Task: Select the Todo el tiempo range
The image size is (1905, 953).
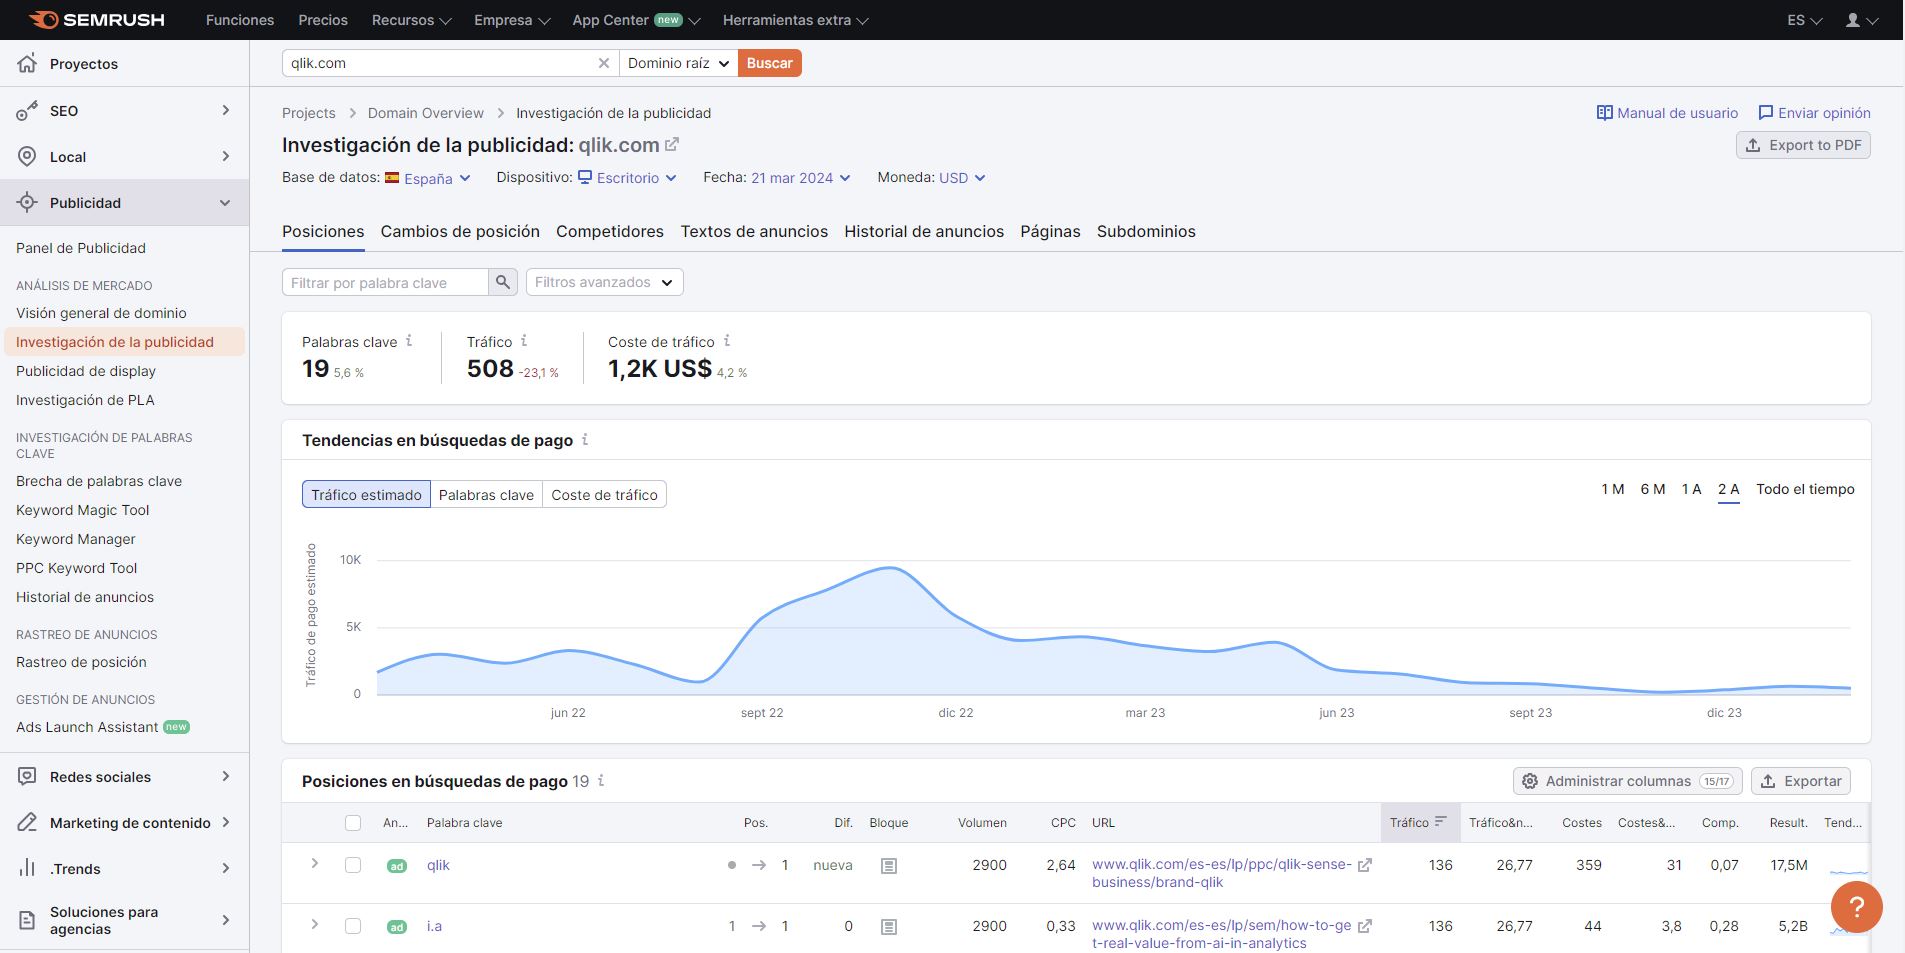Action: coord(1805,489)
